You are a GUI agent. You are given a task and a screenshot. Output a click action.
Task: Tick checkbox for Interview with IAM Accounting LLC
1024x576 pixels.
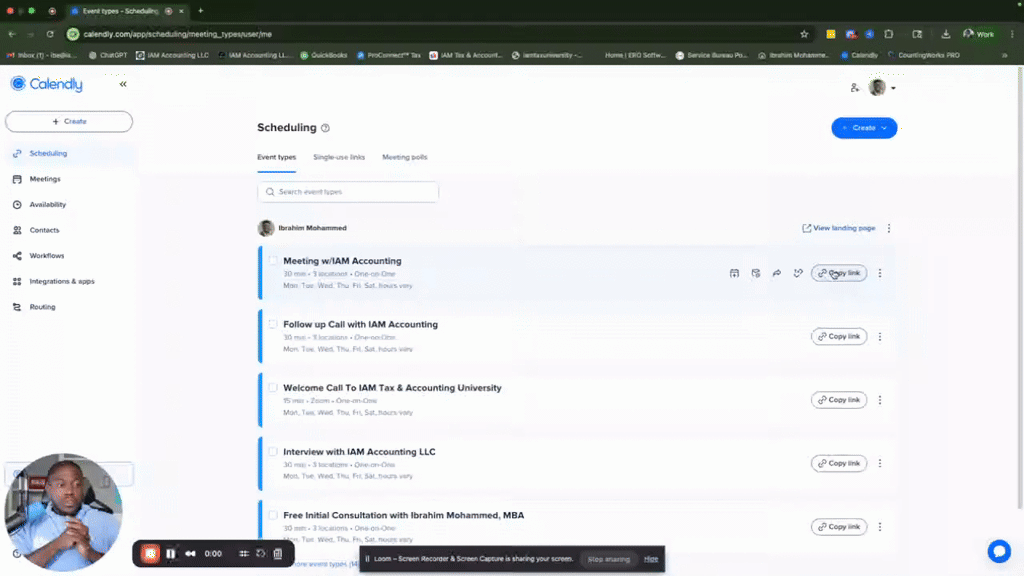pos(273,451)
